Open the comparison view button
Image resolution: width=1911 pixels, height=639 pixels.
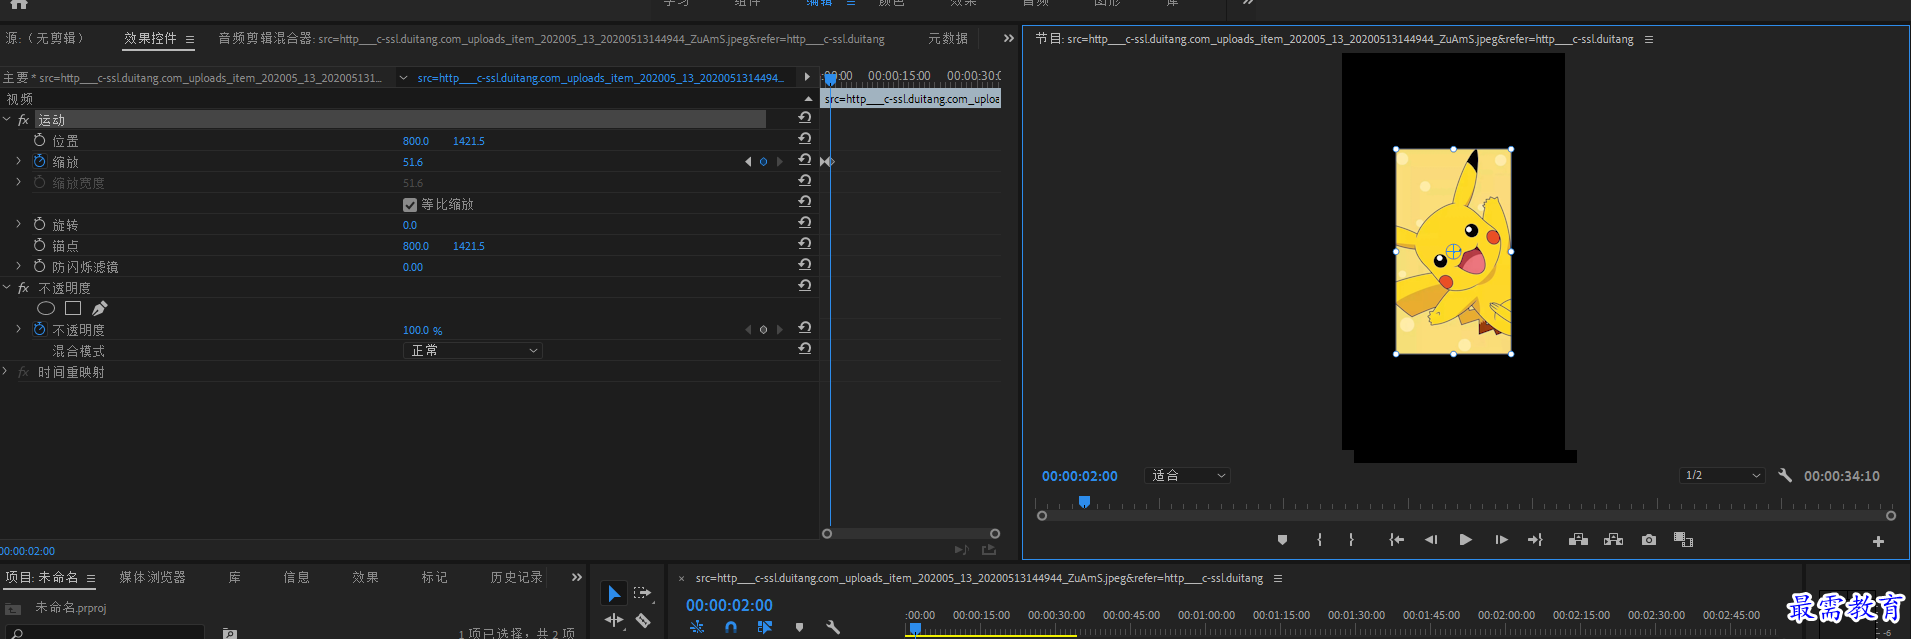[x=1684, y=540]
